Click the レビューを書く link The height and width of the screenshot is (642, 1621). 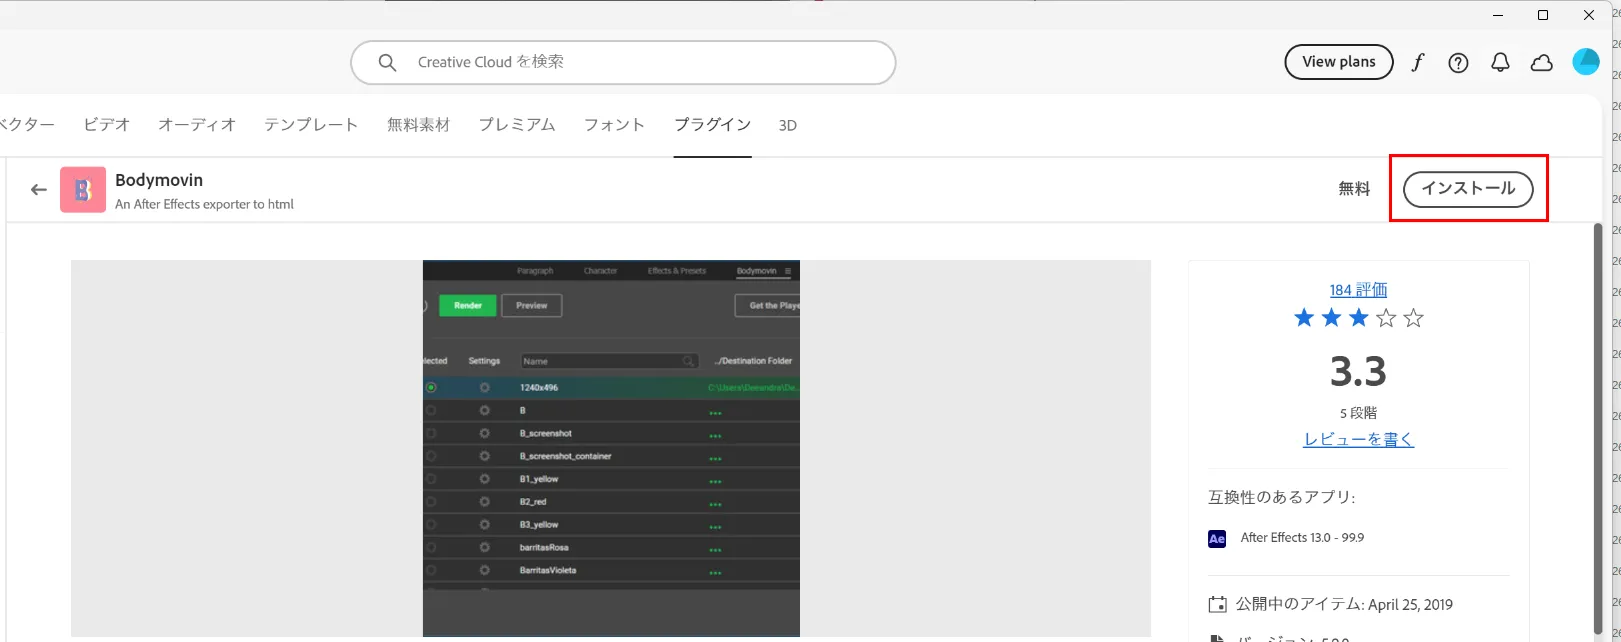pyautogui.click(x=1358, y=439)
